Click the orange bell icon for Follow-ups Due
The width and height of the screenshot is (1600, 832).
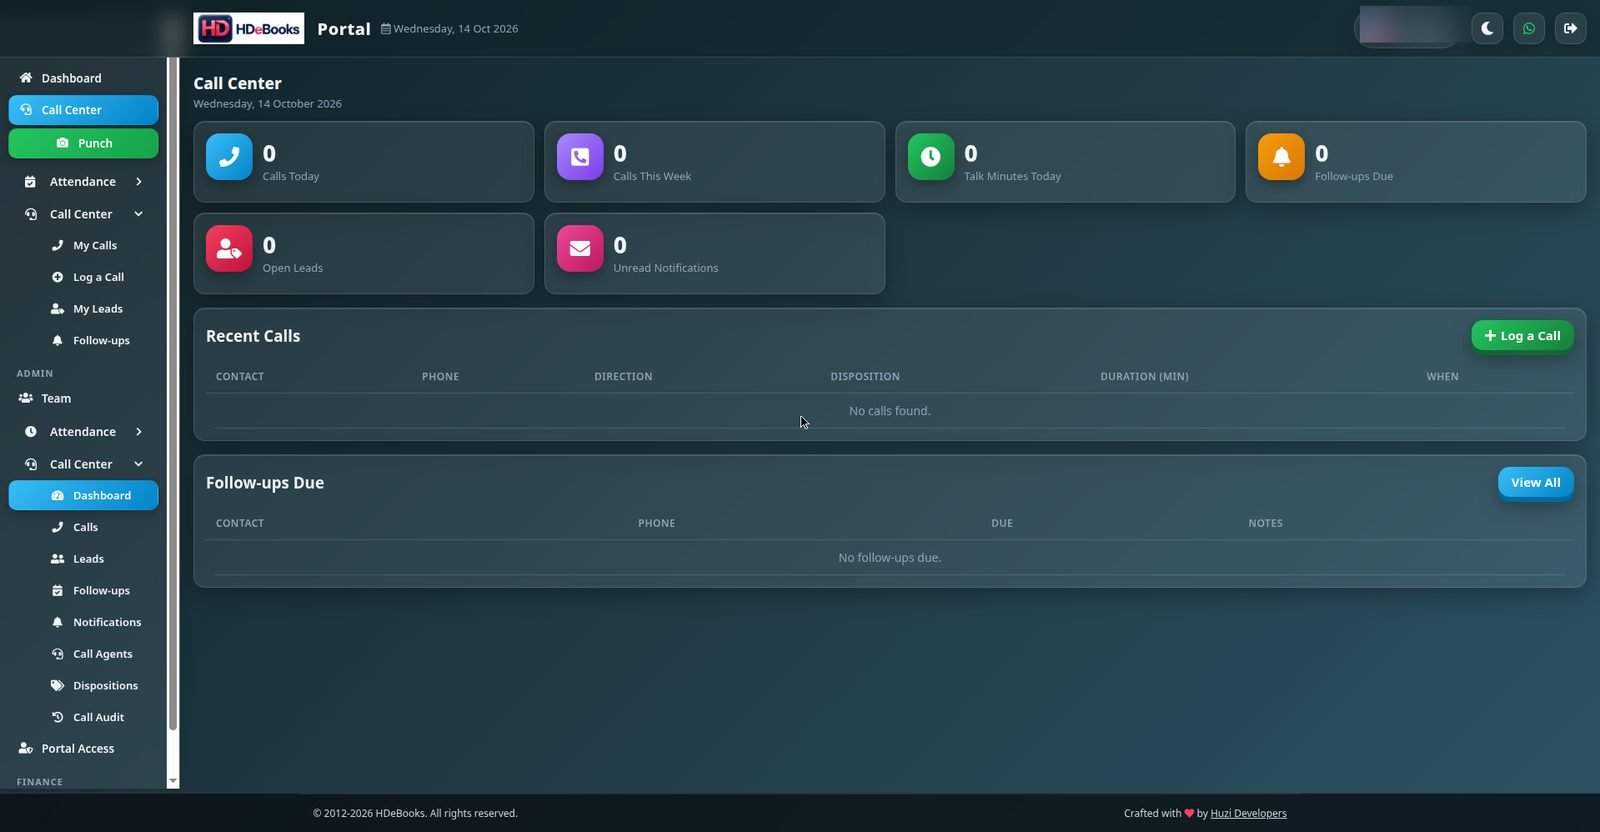[x=1281, y=157]
